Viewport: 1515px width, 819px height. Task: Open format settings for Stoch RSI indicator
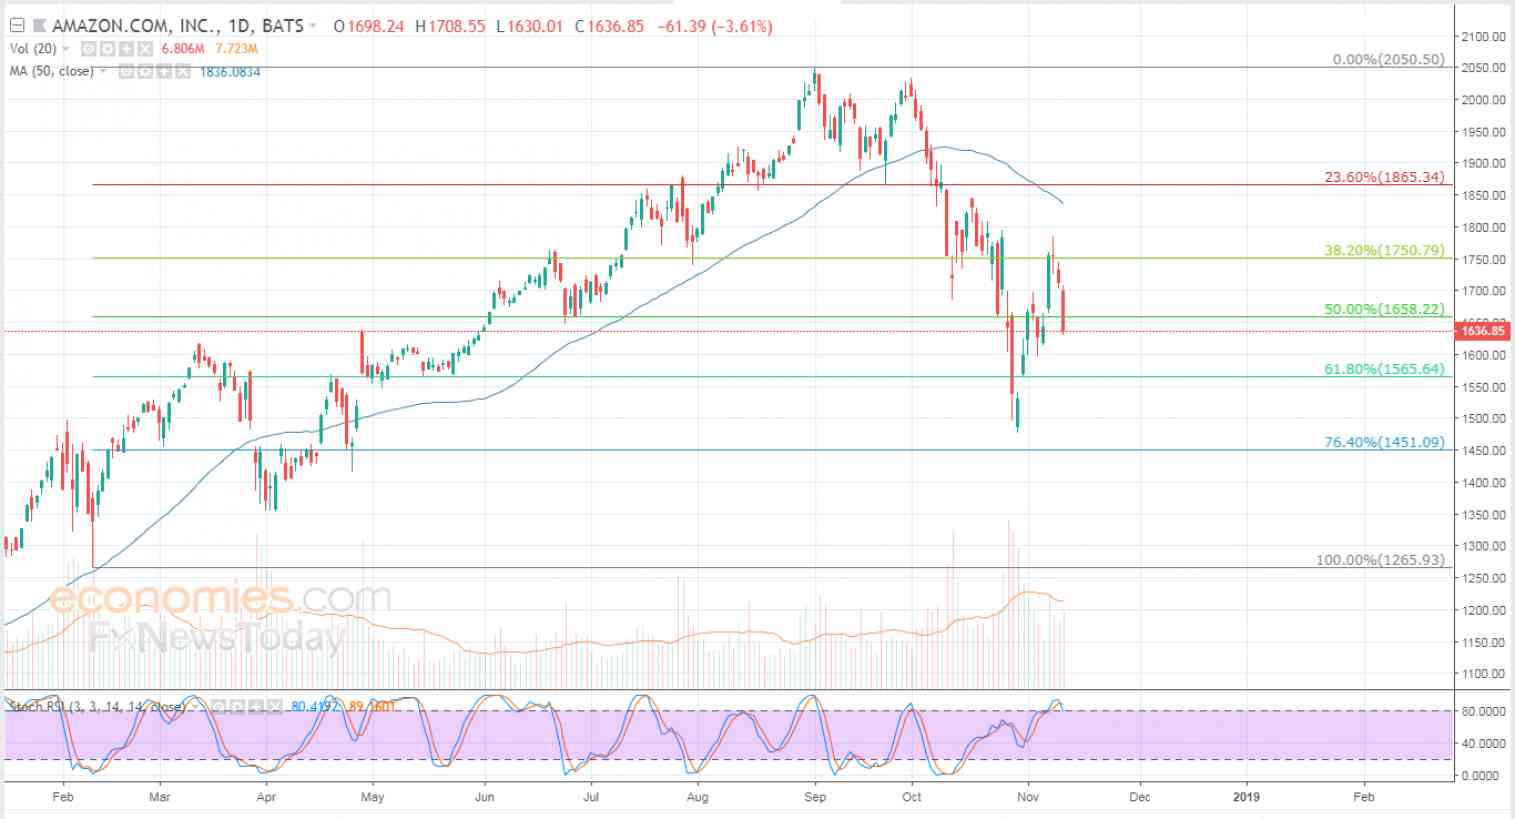click(x=237, y=707)
